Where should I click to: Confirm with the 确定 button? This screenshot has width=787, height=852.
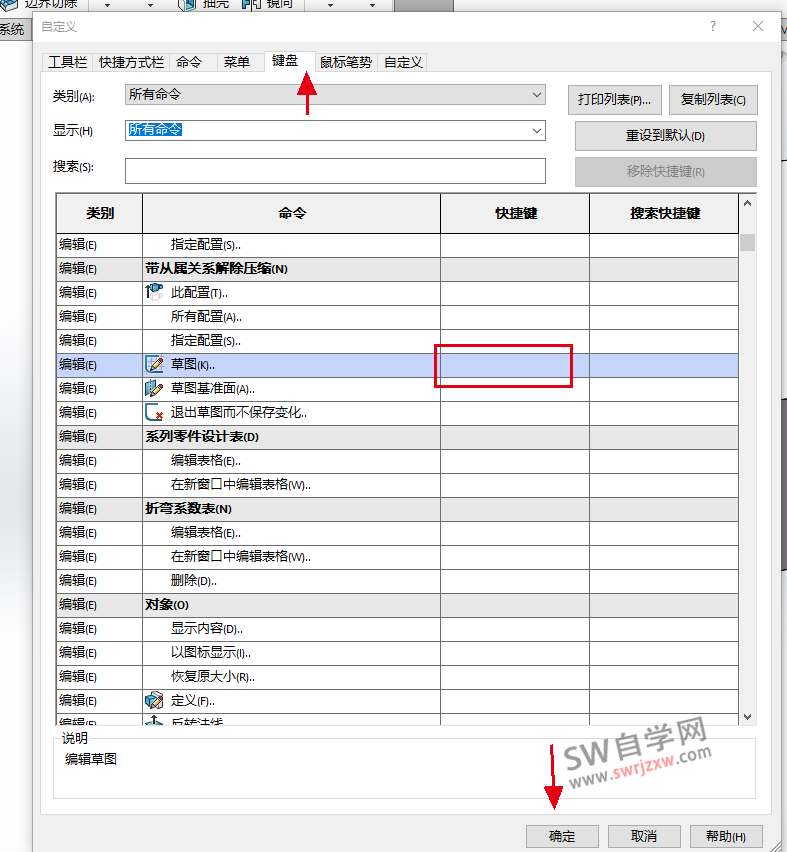pyautogui.click(x=562, y=836)
